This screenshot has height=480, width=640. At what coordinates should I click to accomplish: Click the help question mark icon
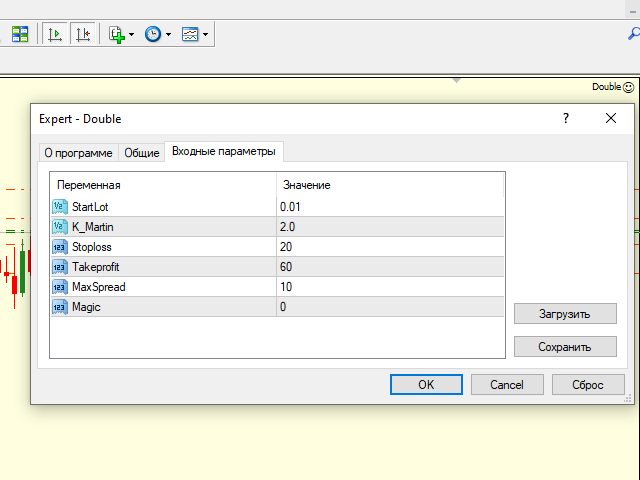coord(566,118)
